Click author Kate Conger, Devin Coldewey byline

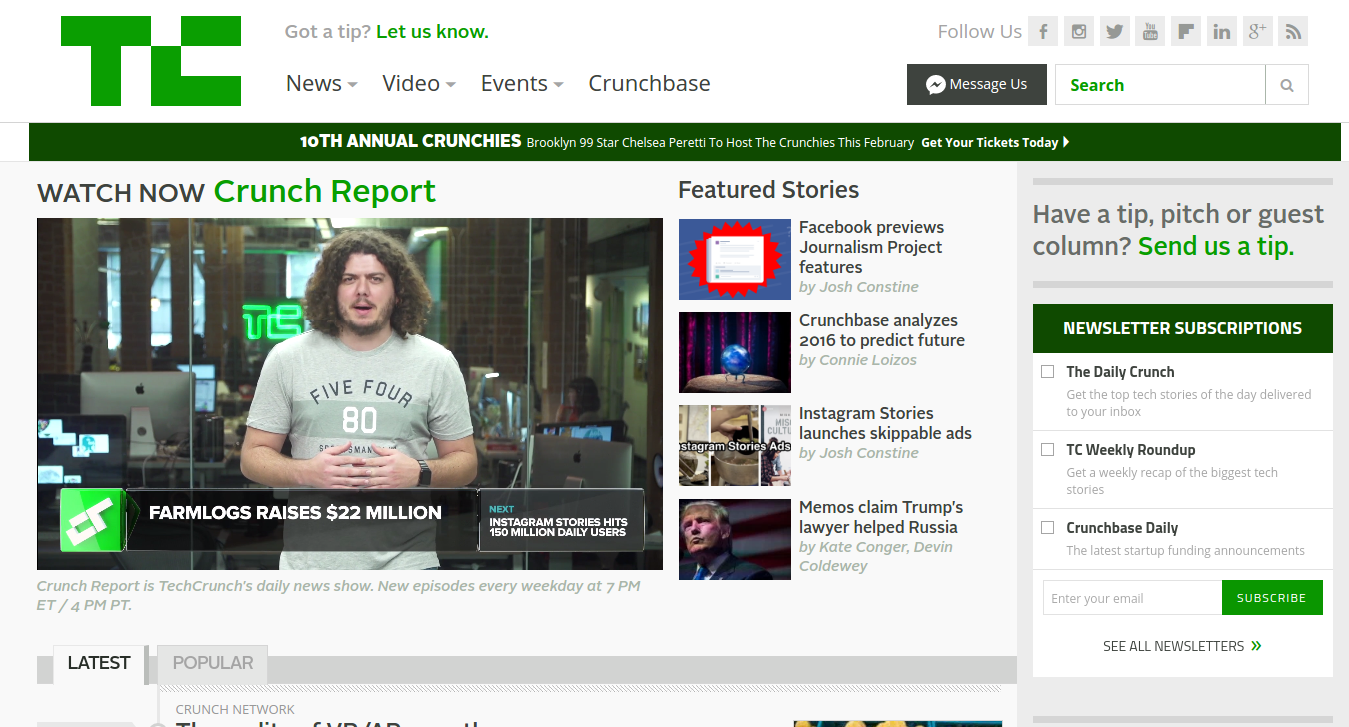click(x=876, y=556)
